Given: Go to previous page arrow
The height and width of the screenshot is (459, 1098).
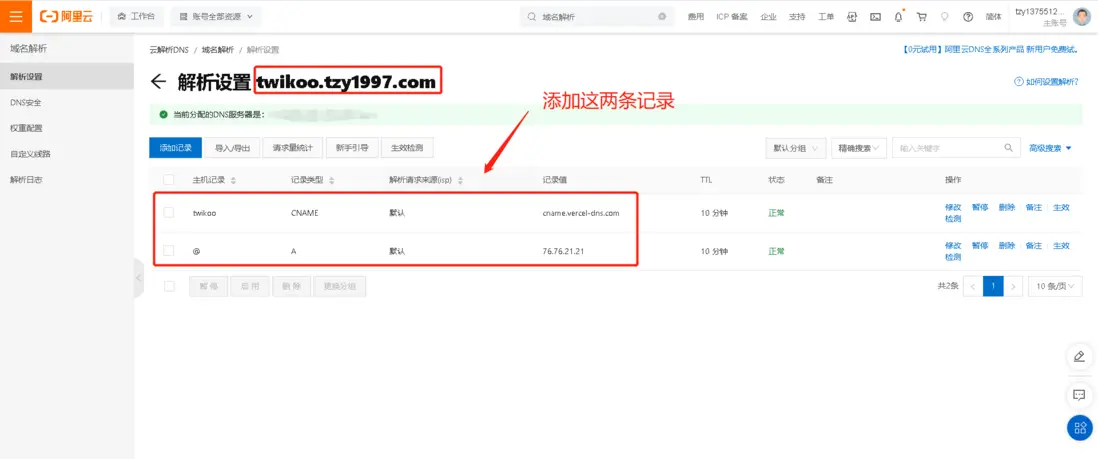Looking at the screenshot, I should [973, 286].
